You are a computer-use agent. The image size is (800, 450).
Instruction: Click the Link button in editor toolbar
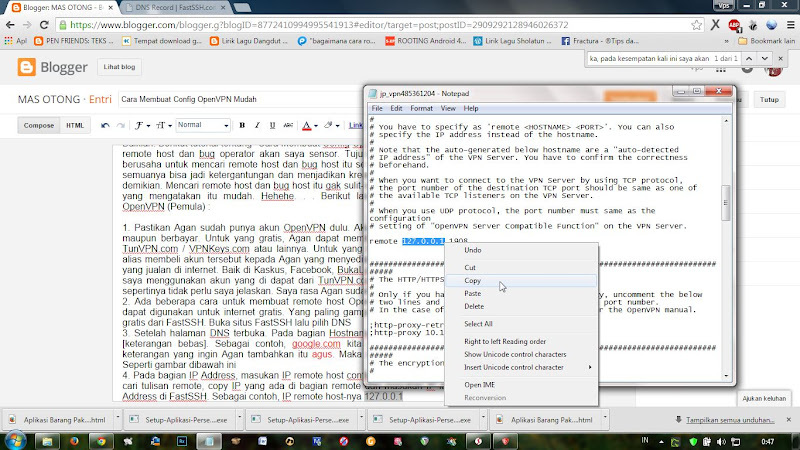click(355, 125)
